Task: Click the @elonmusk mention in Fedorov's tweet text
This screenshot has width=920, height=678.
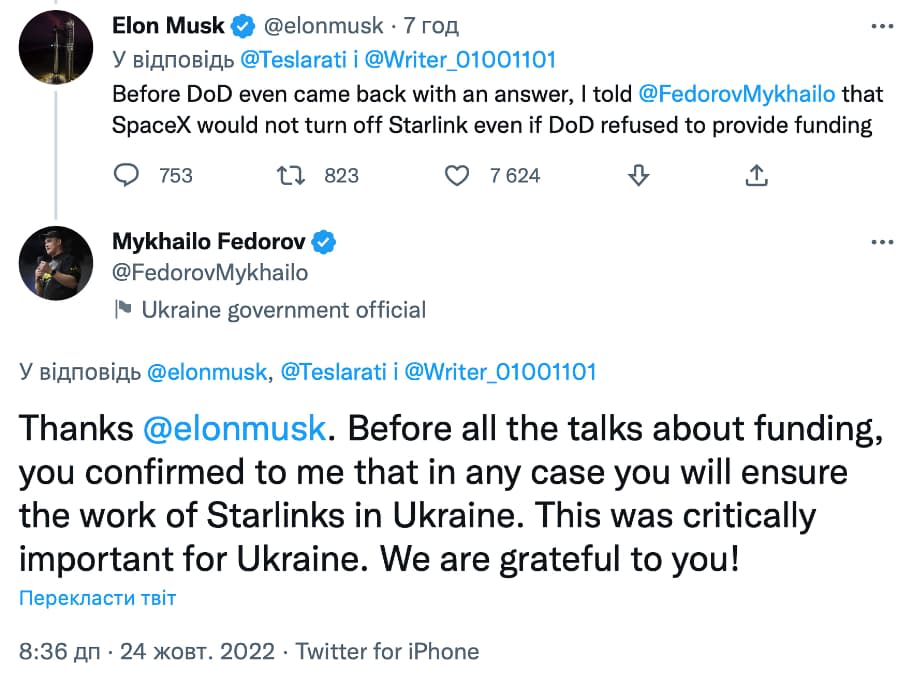Action: pos(235,428)
